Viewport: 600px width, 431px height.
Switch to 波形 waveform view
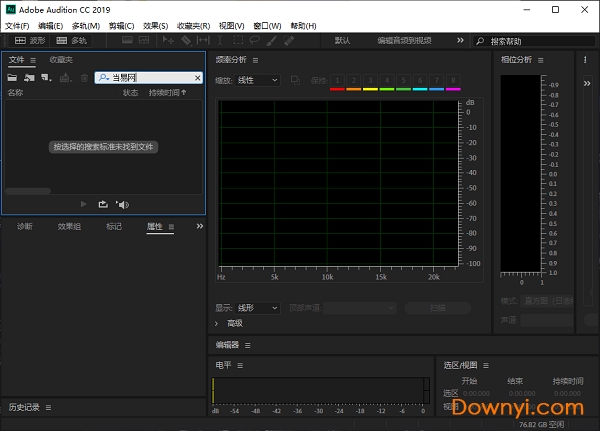click(x=29, y=41)
